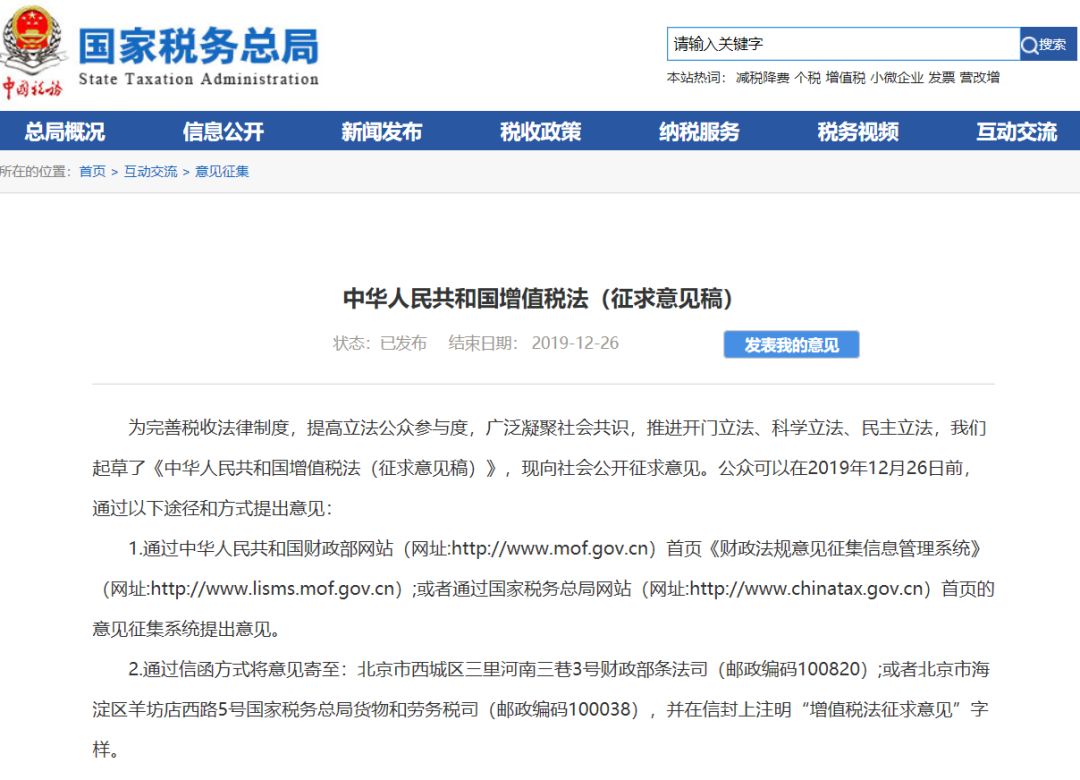
Task: Select the 信息公开 navigation menu item
Action: (x=223, y=132)
